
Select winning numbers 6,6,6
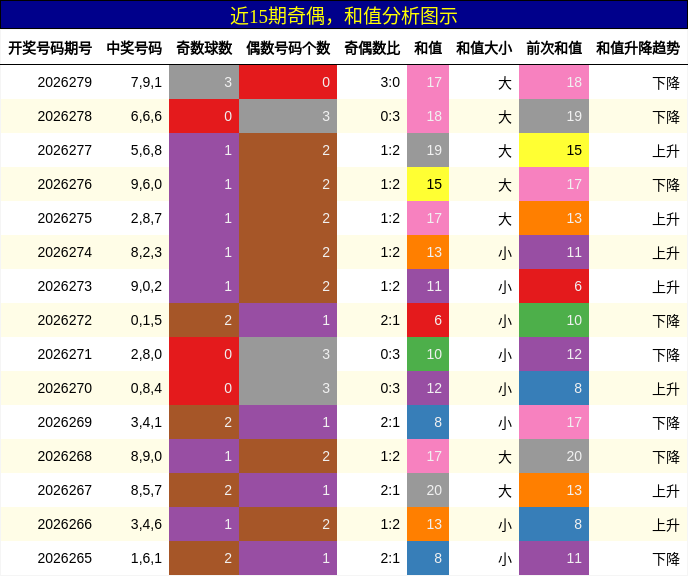pos(146,116)
